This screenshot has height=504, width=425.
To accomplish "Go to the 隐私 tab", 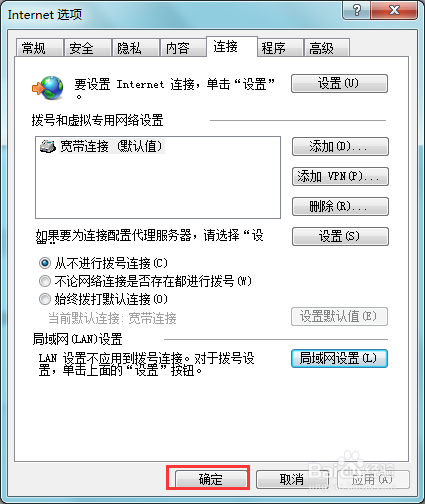I will coord(135,48).
